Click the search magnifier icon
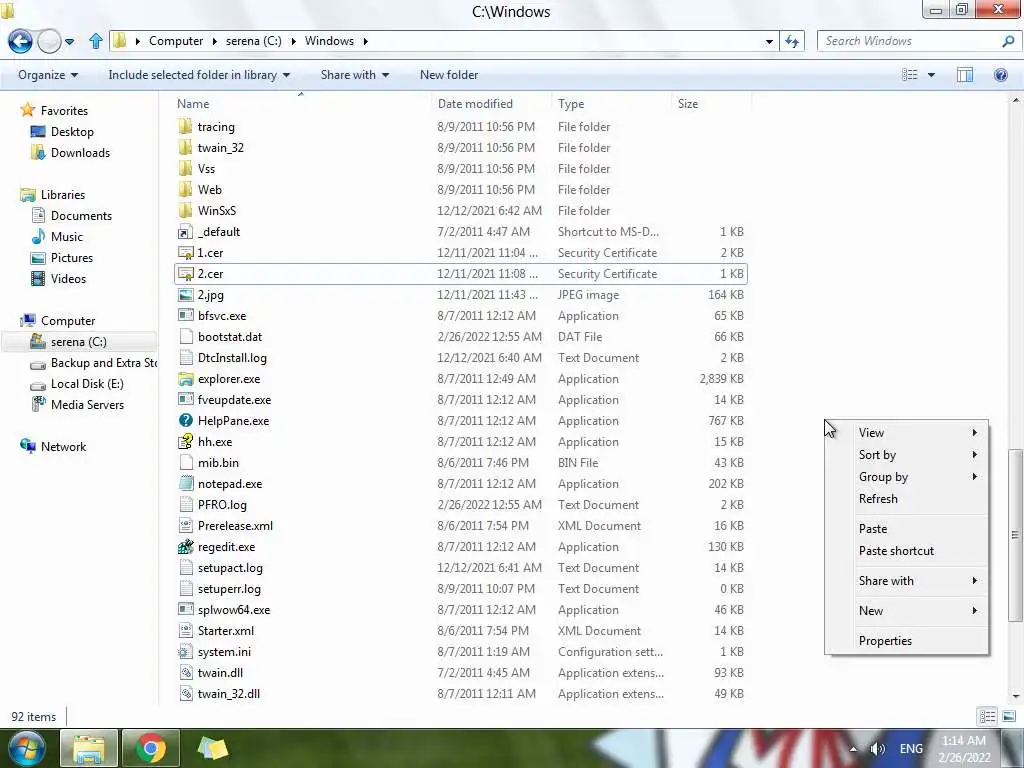This screenshot has width=1024, height=768. click(1008, 41)
